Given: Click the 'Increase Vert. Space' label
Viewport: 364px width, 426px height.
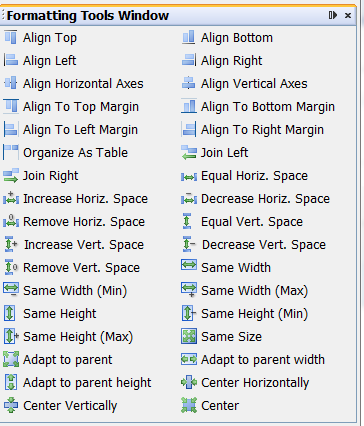Looking at the screenshot, I should pyautogui.click(x=84, y=245).
